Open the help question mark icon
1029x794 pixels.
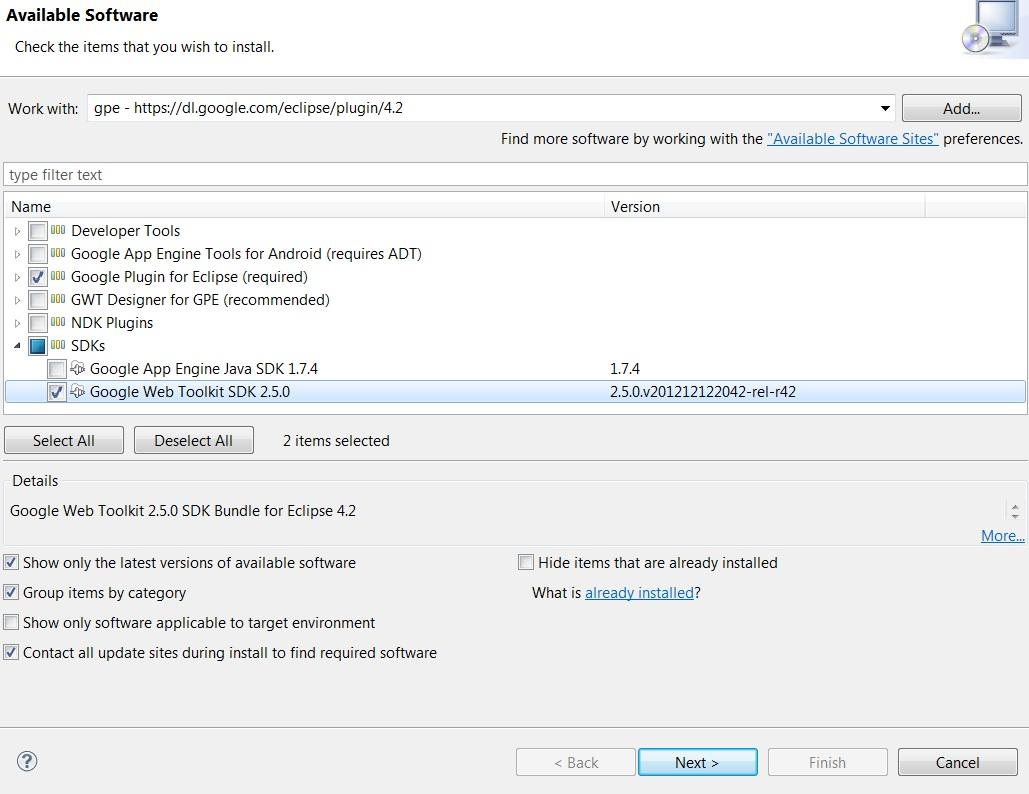(x=27, y=761)
